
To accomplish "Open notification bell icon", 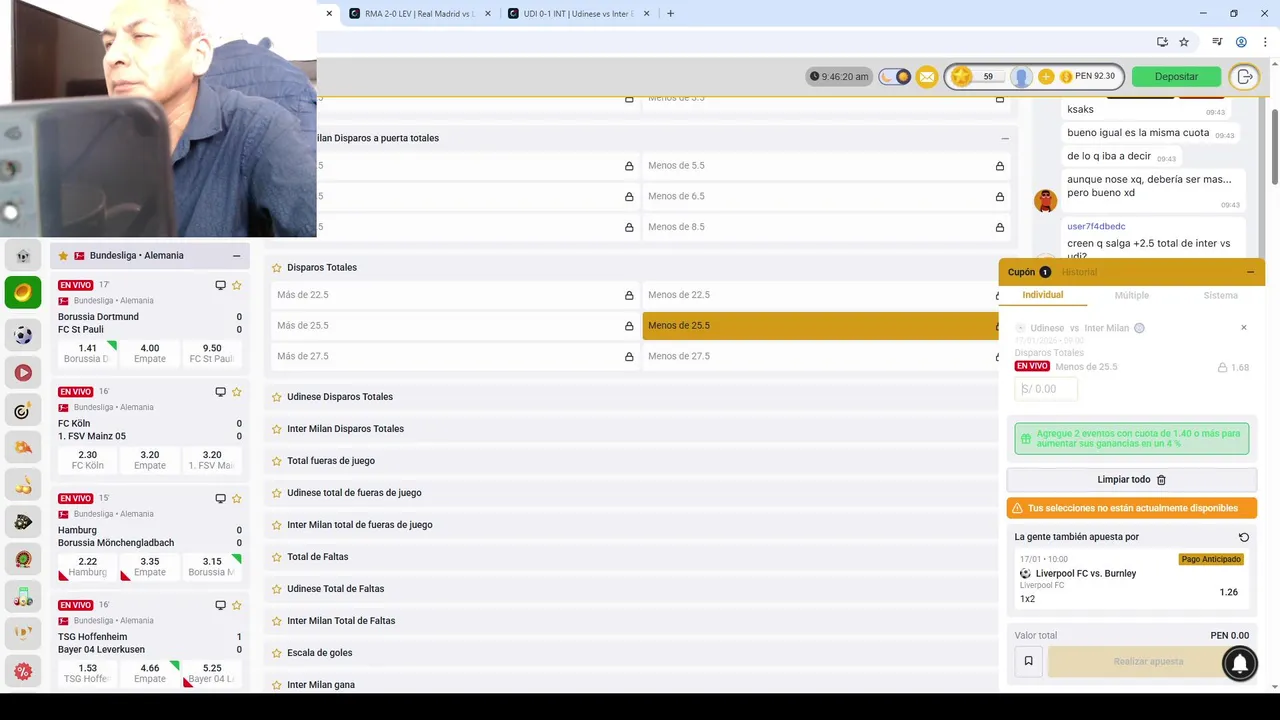I will tap(1239, 664).
